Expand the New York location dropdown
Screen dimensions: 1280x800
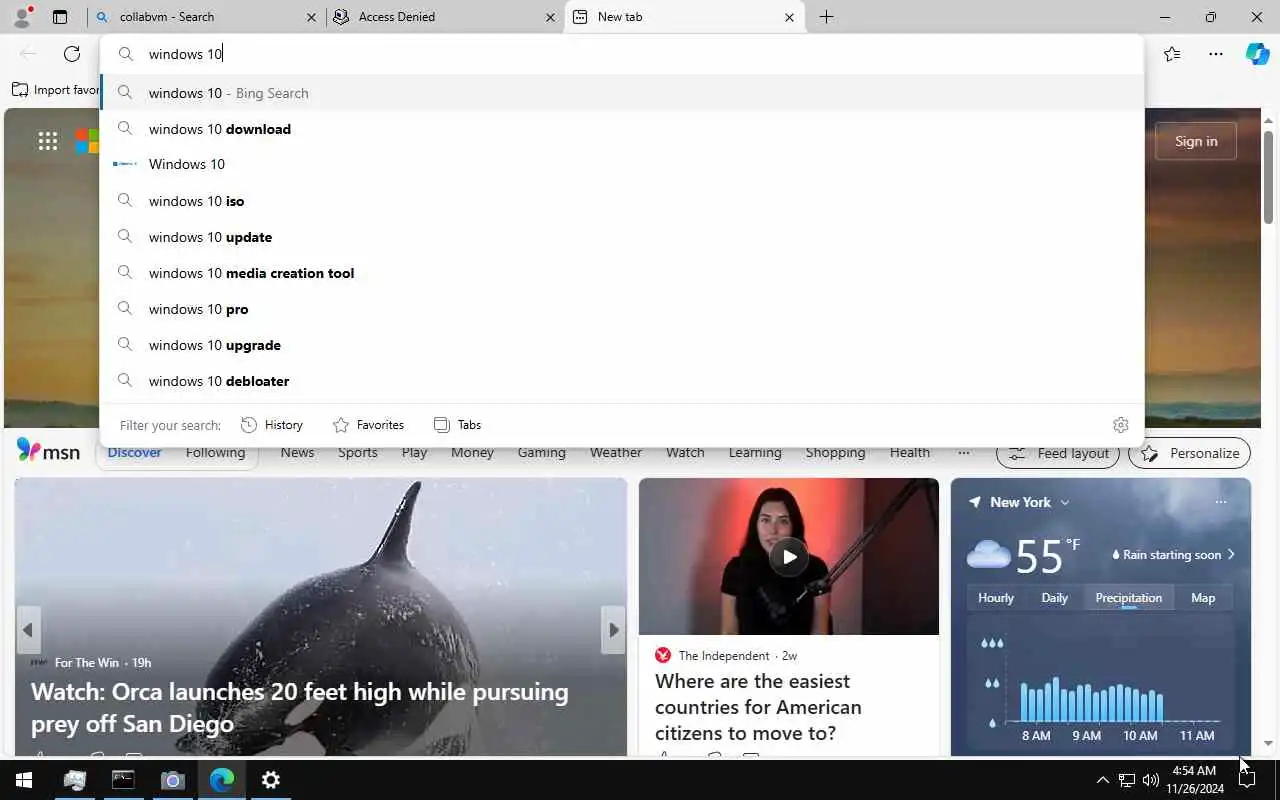click(1065, 502)
